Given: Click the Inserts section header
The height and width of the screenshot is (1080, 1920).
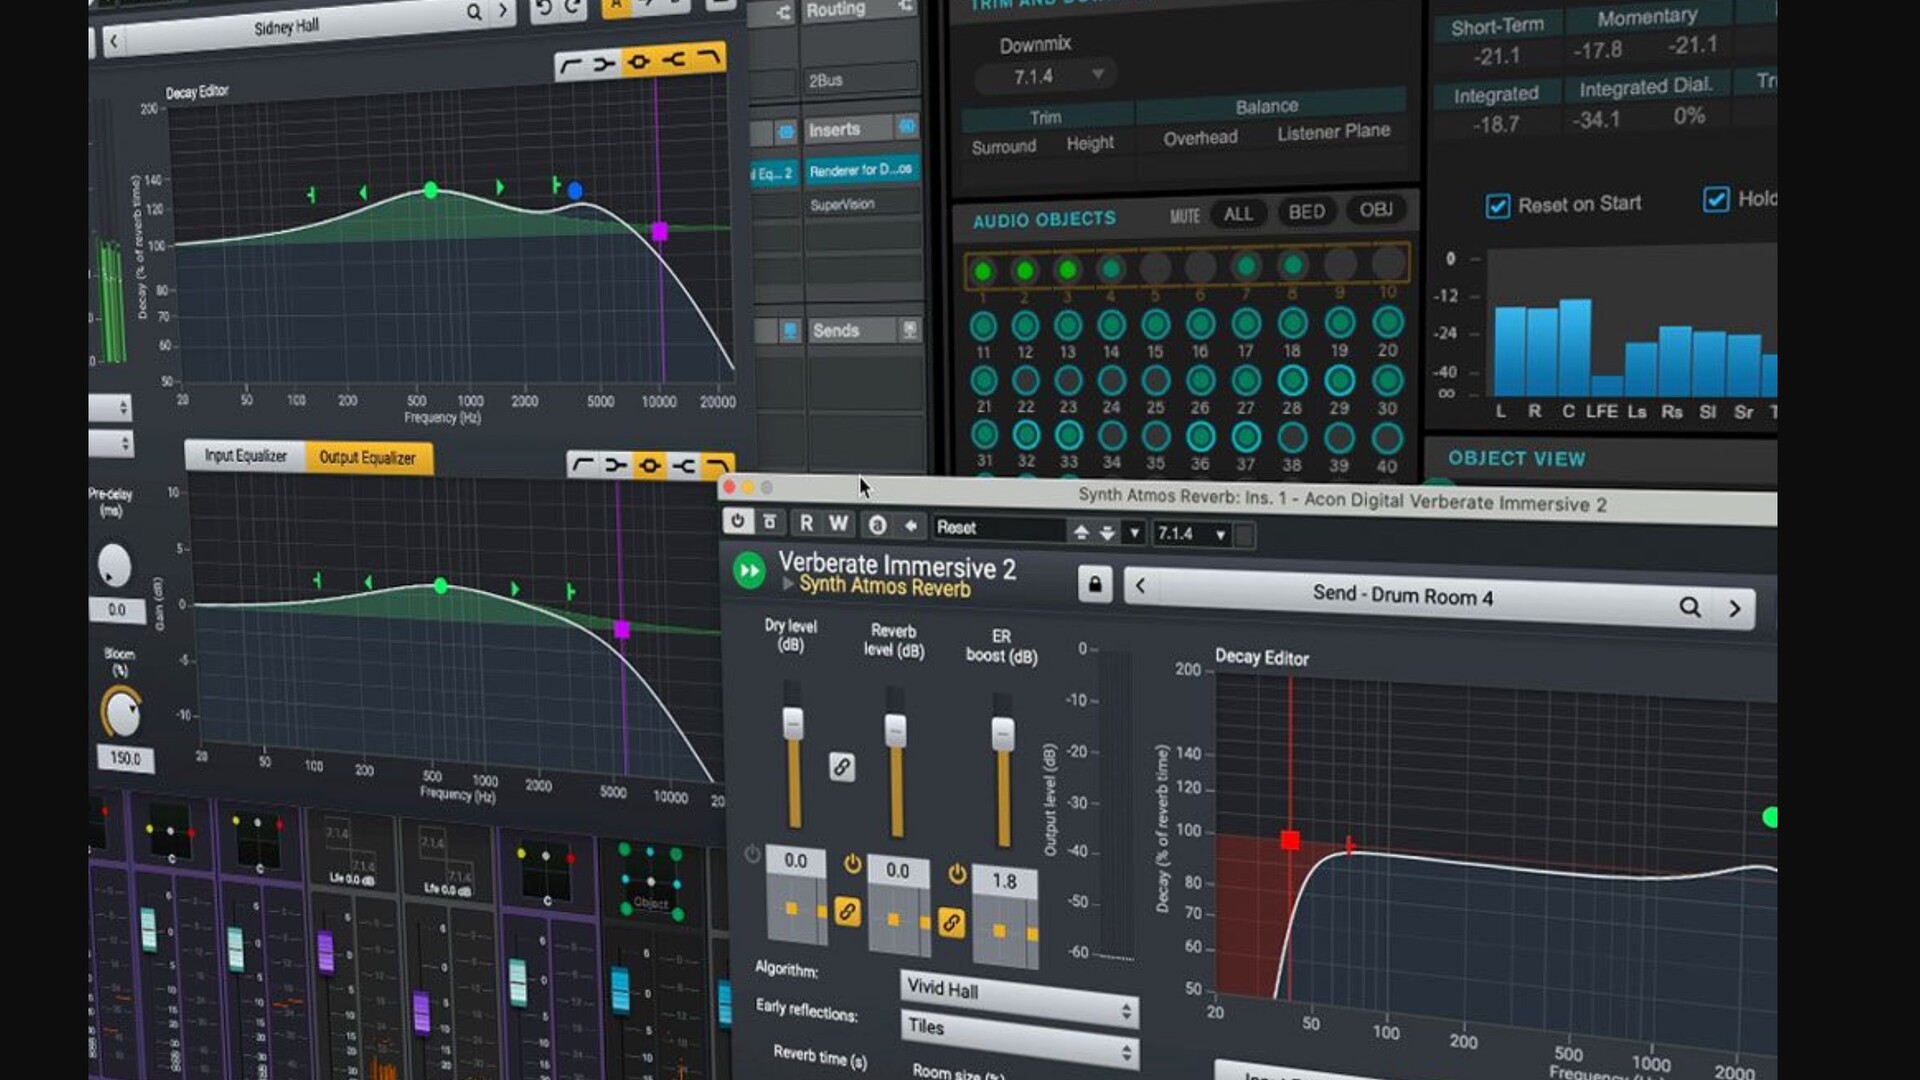Looking at the screenshot, I should 849,129.
